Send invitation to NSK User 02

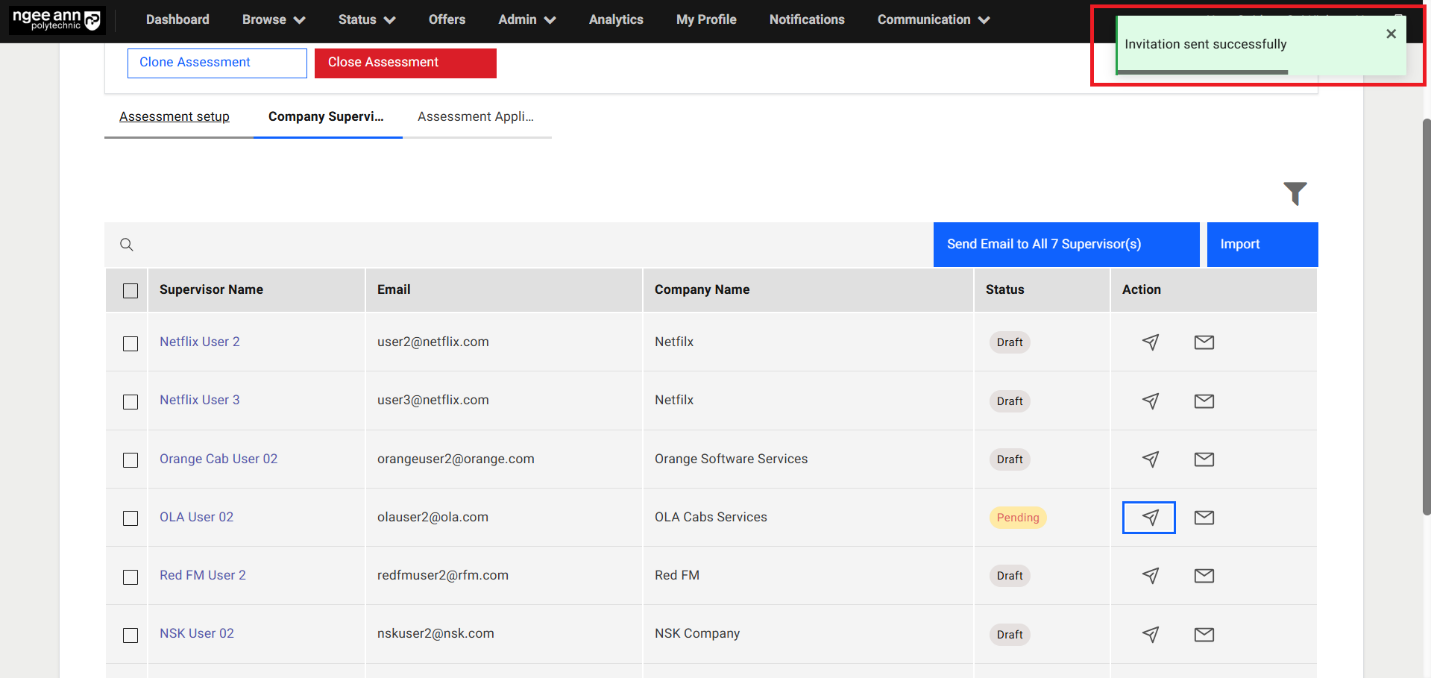pos(1150,634)
